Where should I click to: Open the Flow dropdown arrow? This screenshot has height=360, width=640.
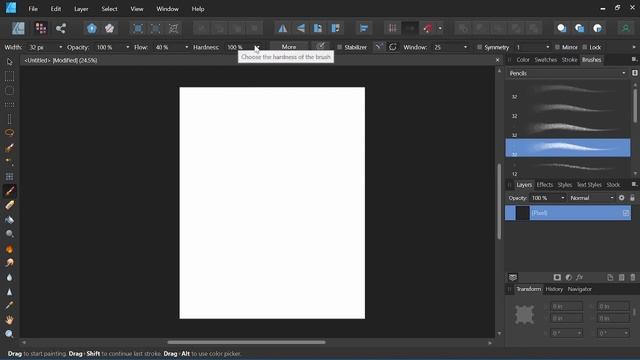point(187,47)
